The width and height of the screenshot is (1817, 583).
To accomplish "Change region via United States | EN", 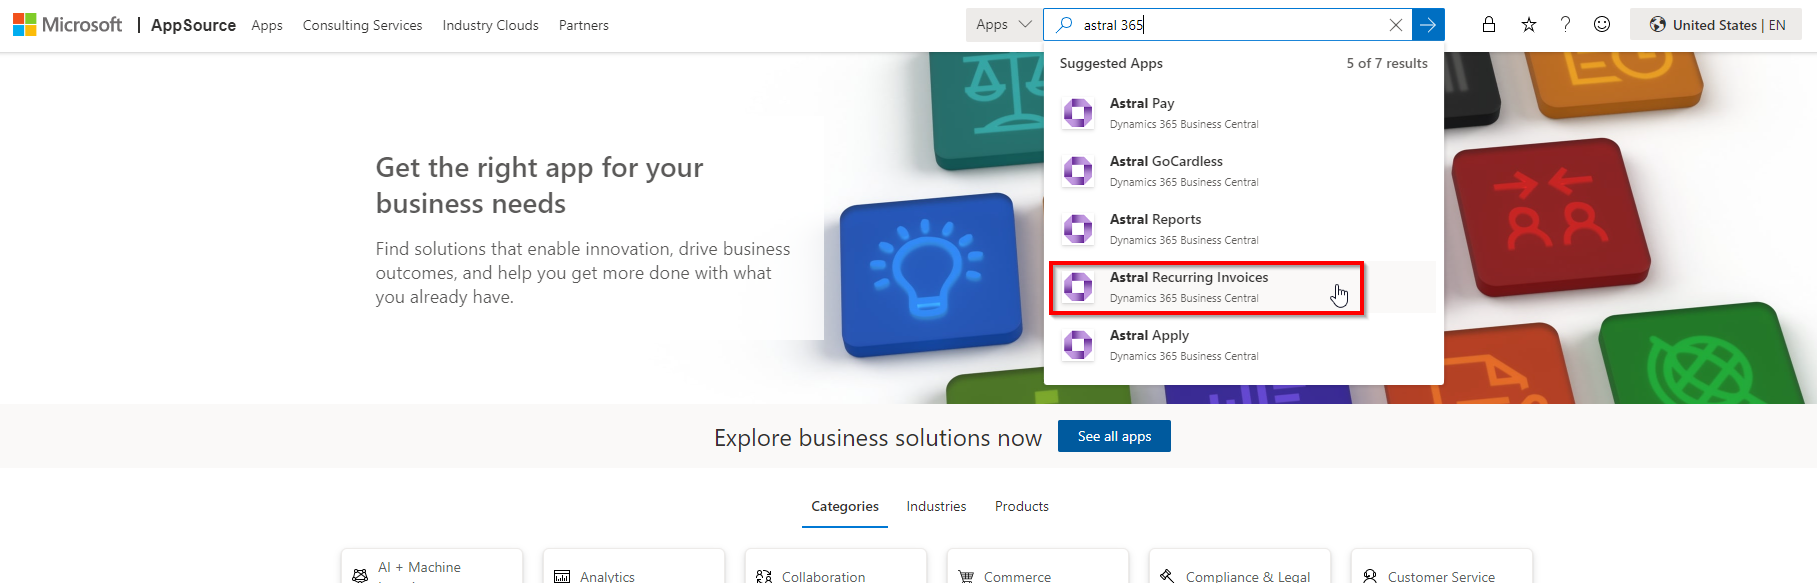I will click(1716, 25).
